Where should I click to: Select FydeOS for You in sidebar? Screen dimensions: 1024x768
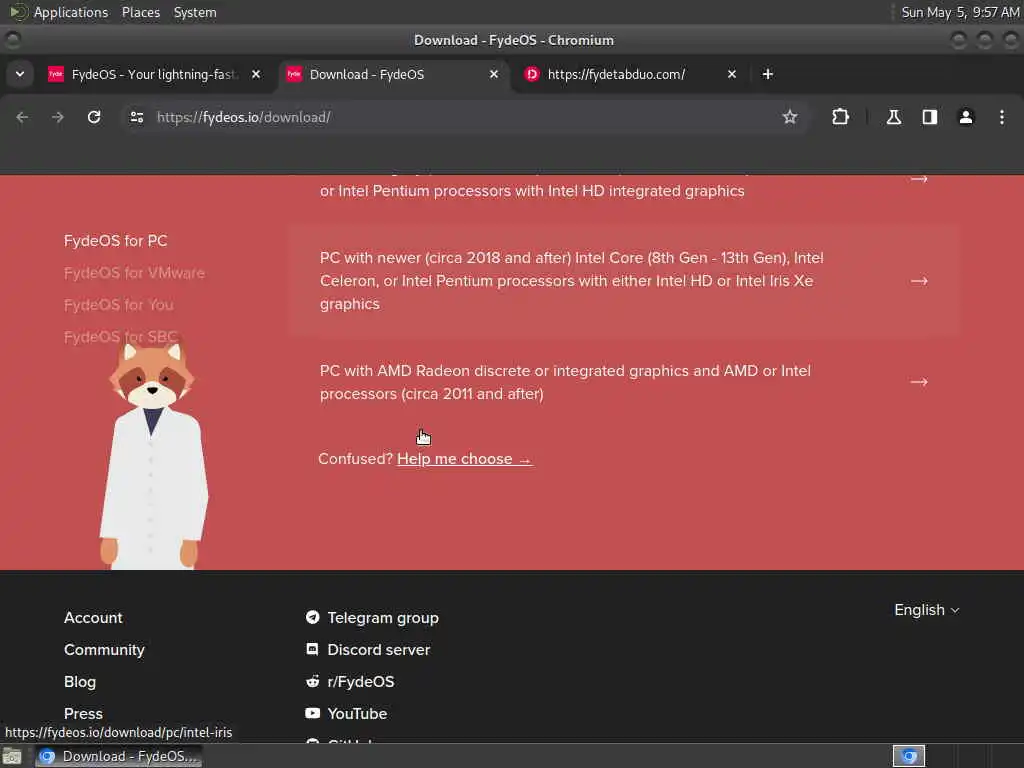(x=118, y=304)
